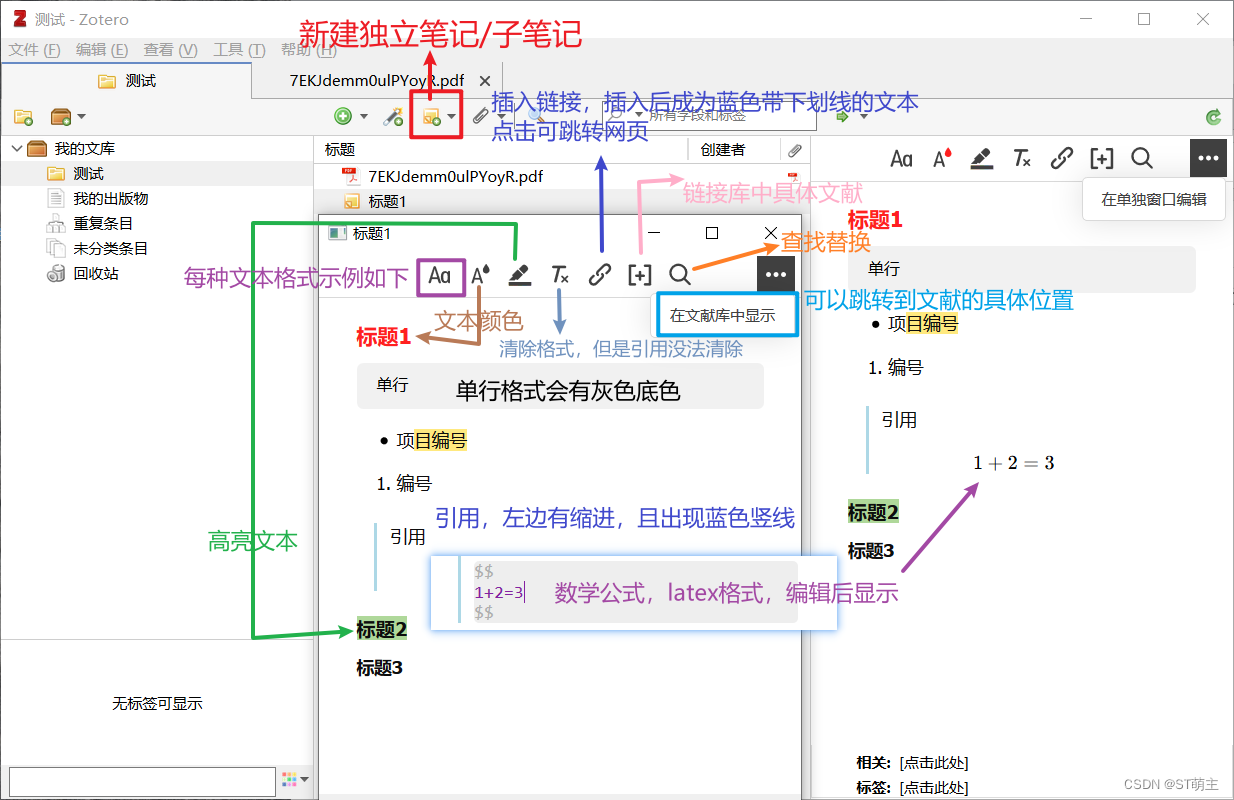Open dropdown arrow beside tag color icon
Screen dimensions: 1234x800
[304, 779]
